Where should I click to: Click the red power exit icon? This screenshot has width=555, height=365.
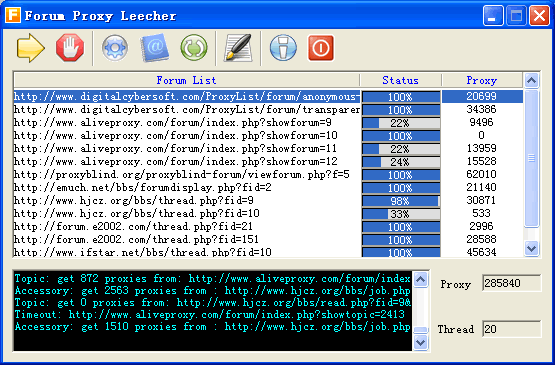point(321,48)
